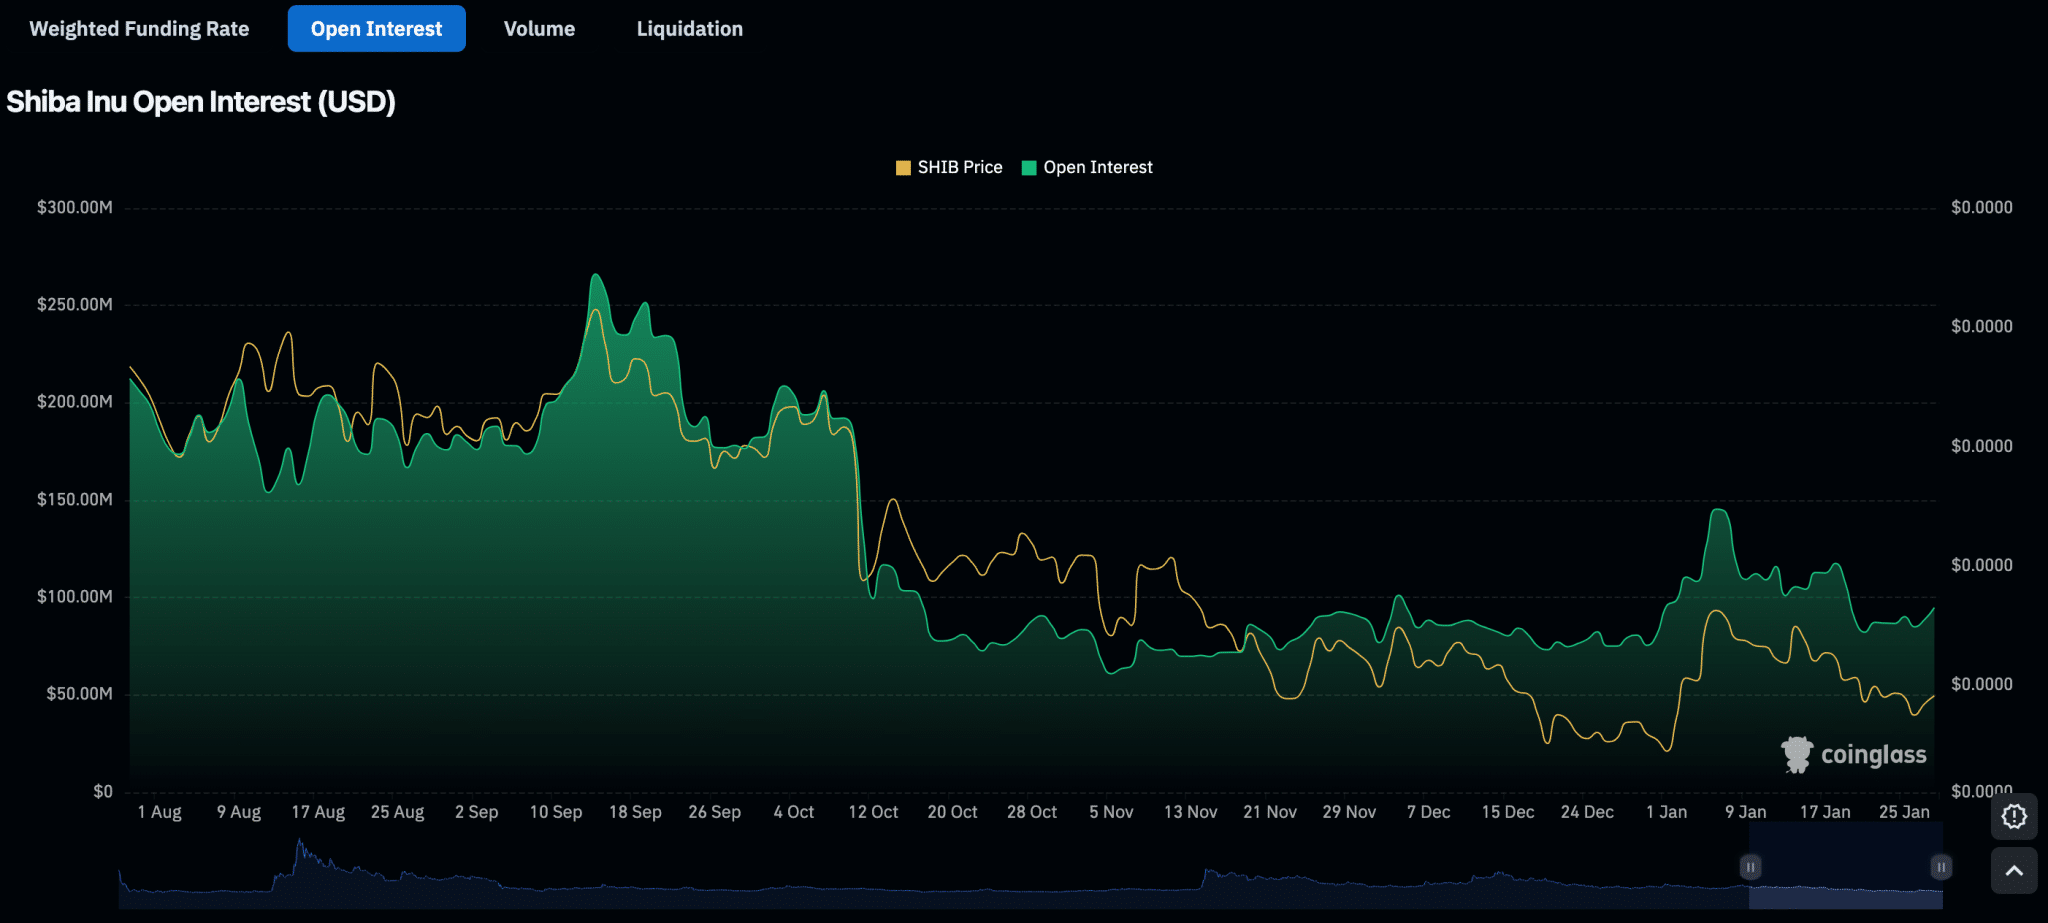Click the 12 Oct label on the date axis
This screenshot has height=923, width=2048.
pyautogui.click(x=873, y=812)
